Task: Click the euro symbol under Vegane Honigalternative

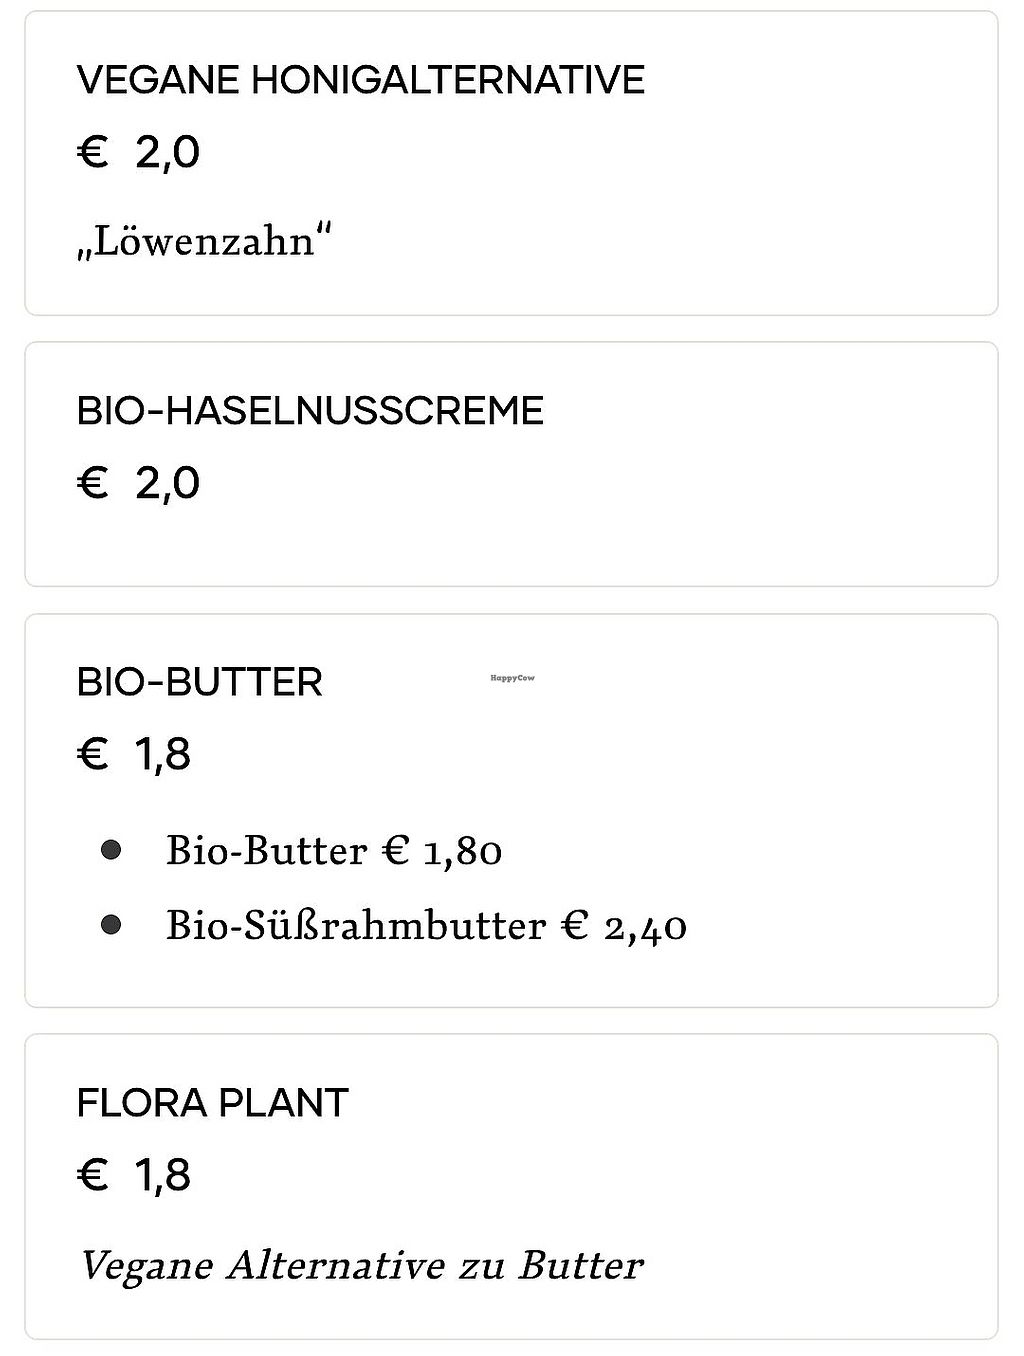Action: (x=92, y=153)
